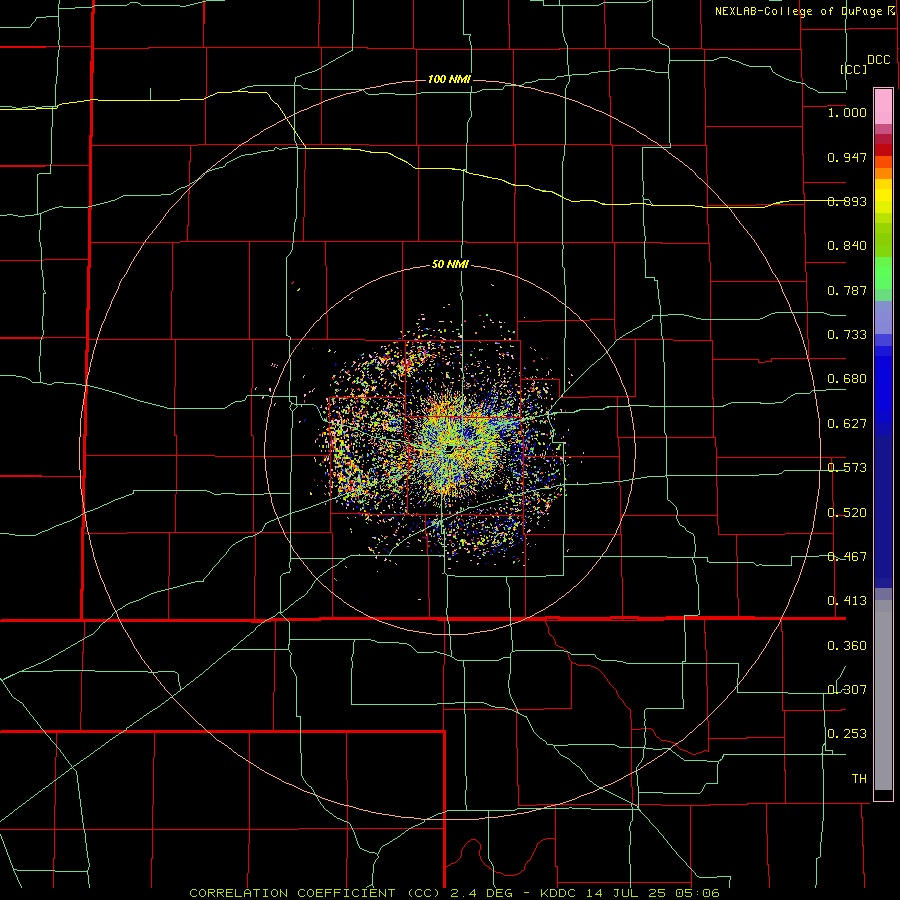Image resolution: width=900 pixels, height=900 pixels.
Task: Click the 0.787 color scale value
Action: 847,290
